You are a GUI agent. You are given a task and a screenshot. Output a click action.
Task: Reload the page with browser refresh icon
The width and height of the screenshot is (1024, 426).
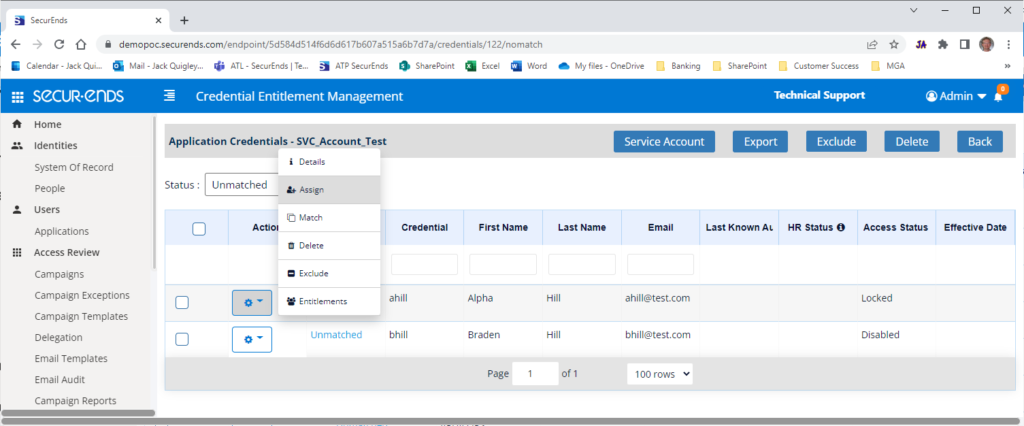click(x=59, y=44)
